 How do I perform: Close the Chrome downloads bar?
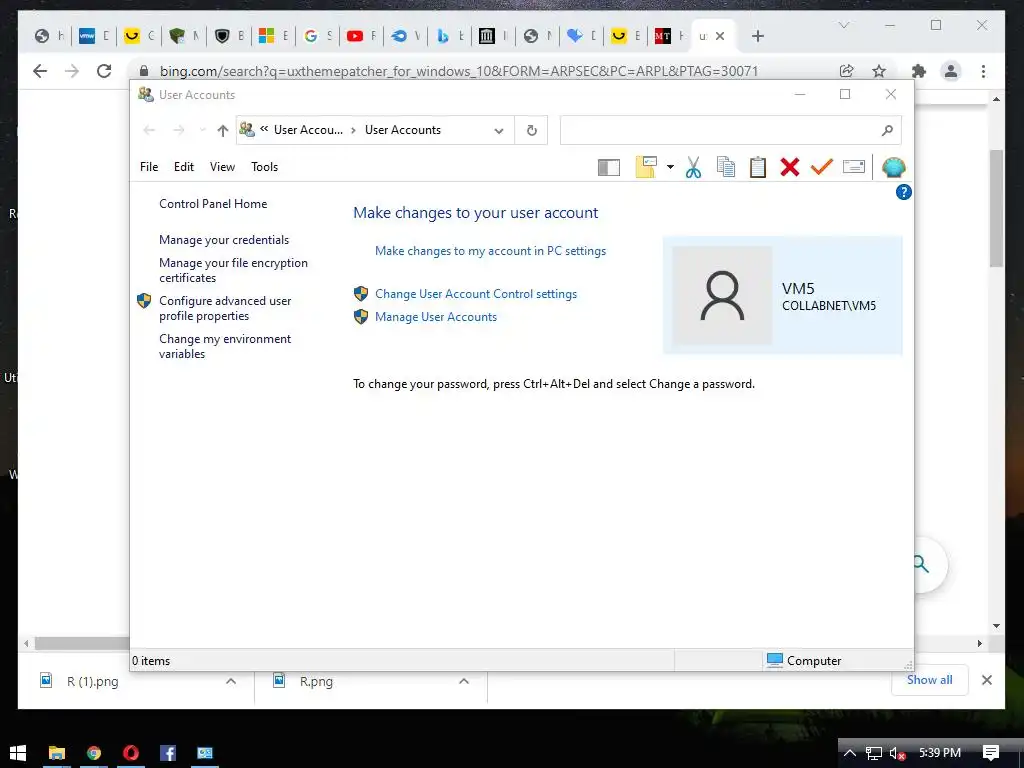pos(987,680)
